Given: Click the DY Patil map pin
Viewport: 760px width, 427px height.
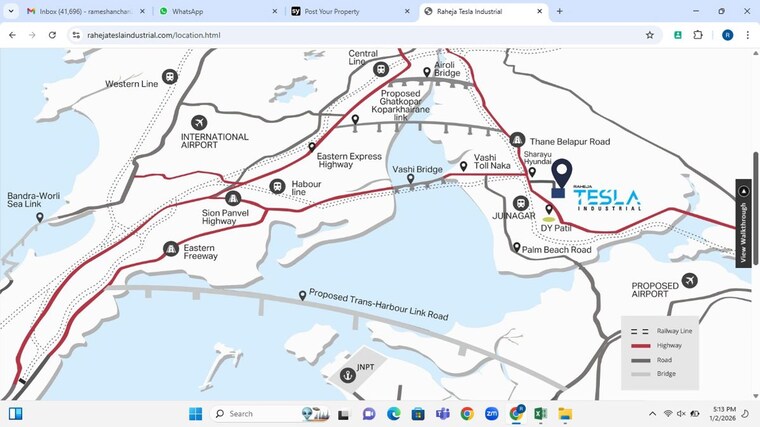Looking at the screenshot, I should click(549, 209).
